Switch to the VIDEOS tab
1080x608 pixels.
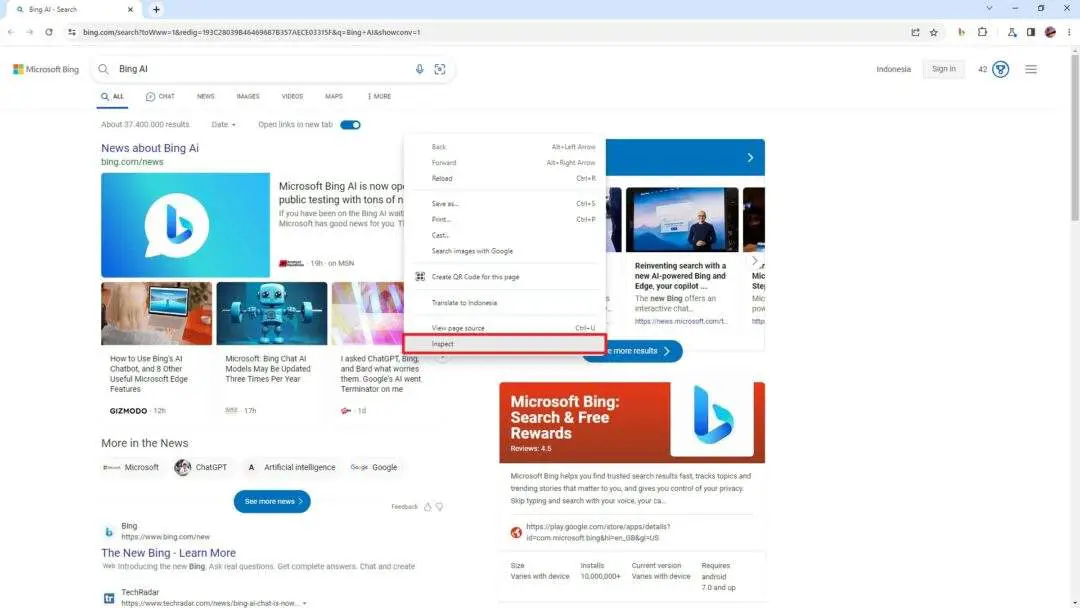pyautogui.click(x=293, y=96)
